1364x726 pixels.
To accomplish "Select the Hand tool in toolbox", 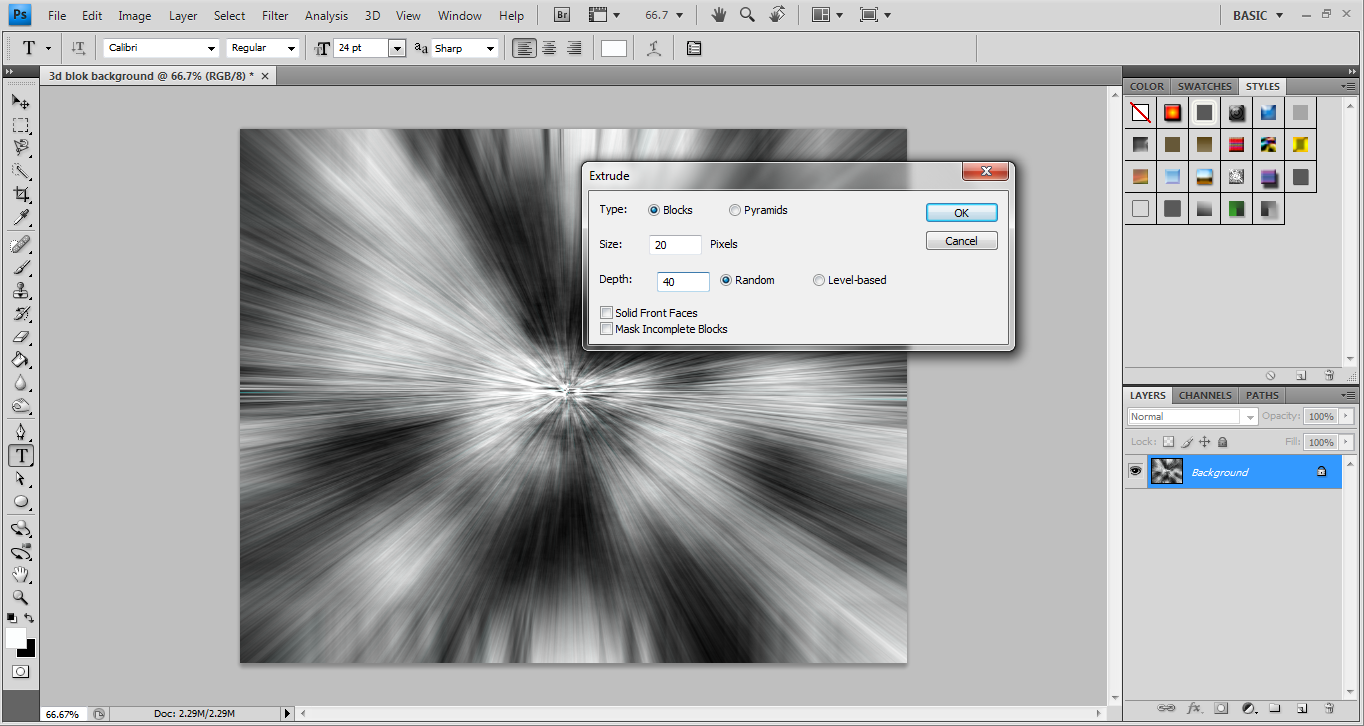I will [20, 574].
